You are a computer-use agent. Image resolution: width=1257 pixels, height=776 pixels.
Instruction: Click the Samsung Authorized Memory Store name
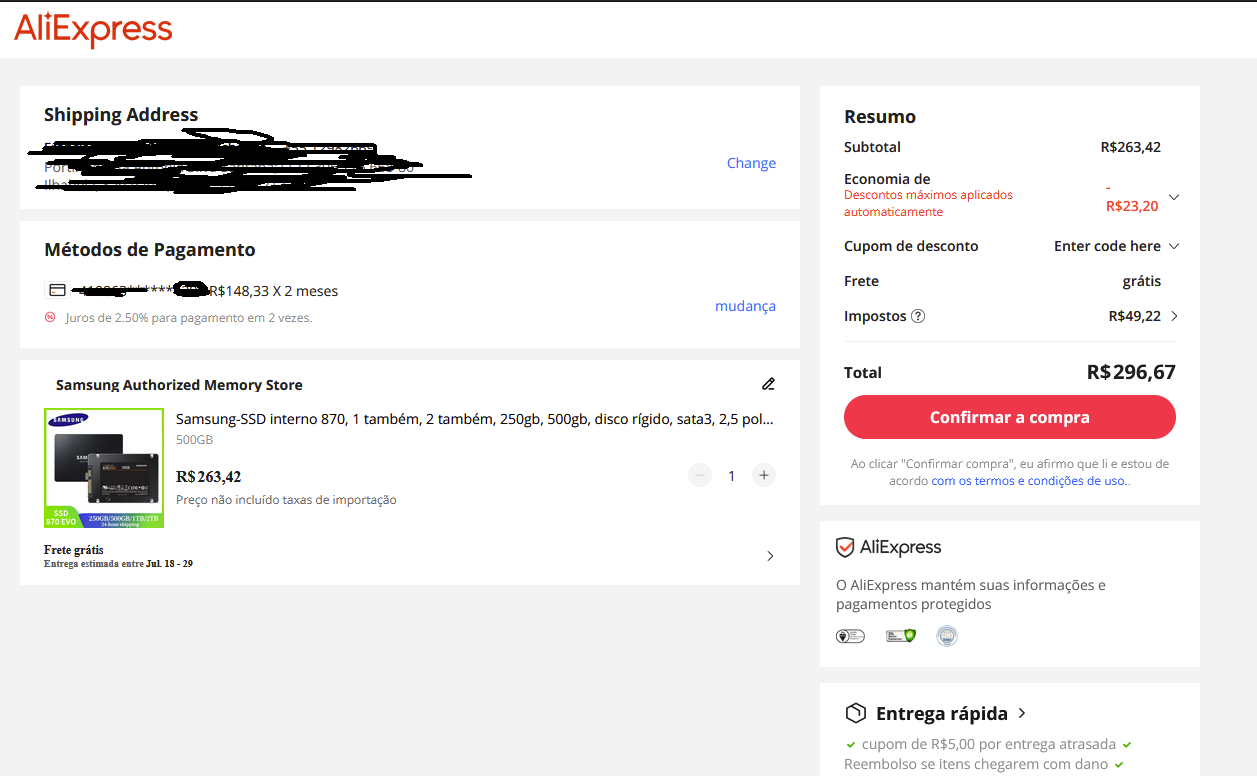[179, 385]
